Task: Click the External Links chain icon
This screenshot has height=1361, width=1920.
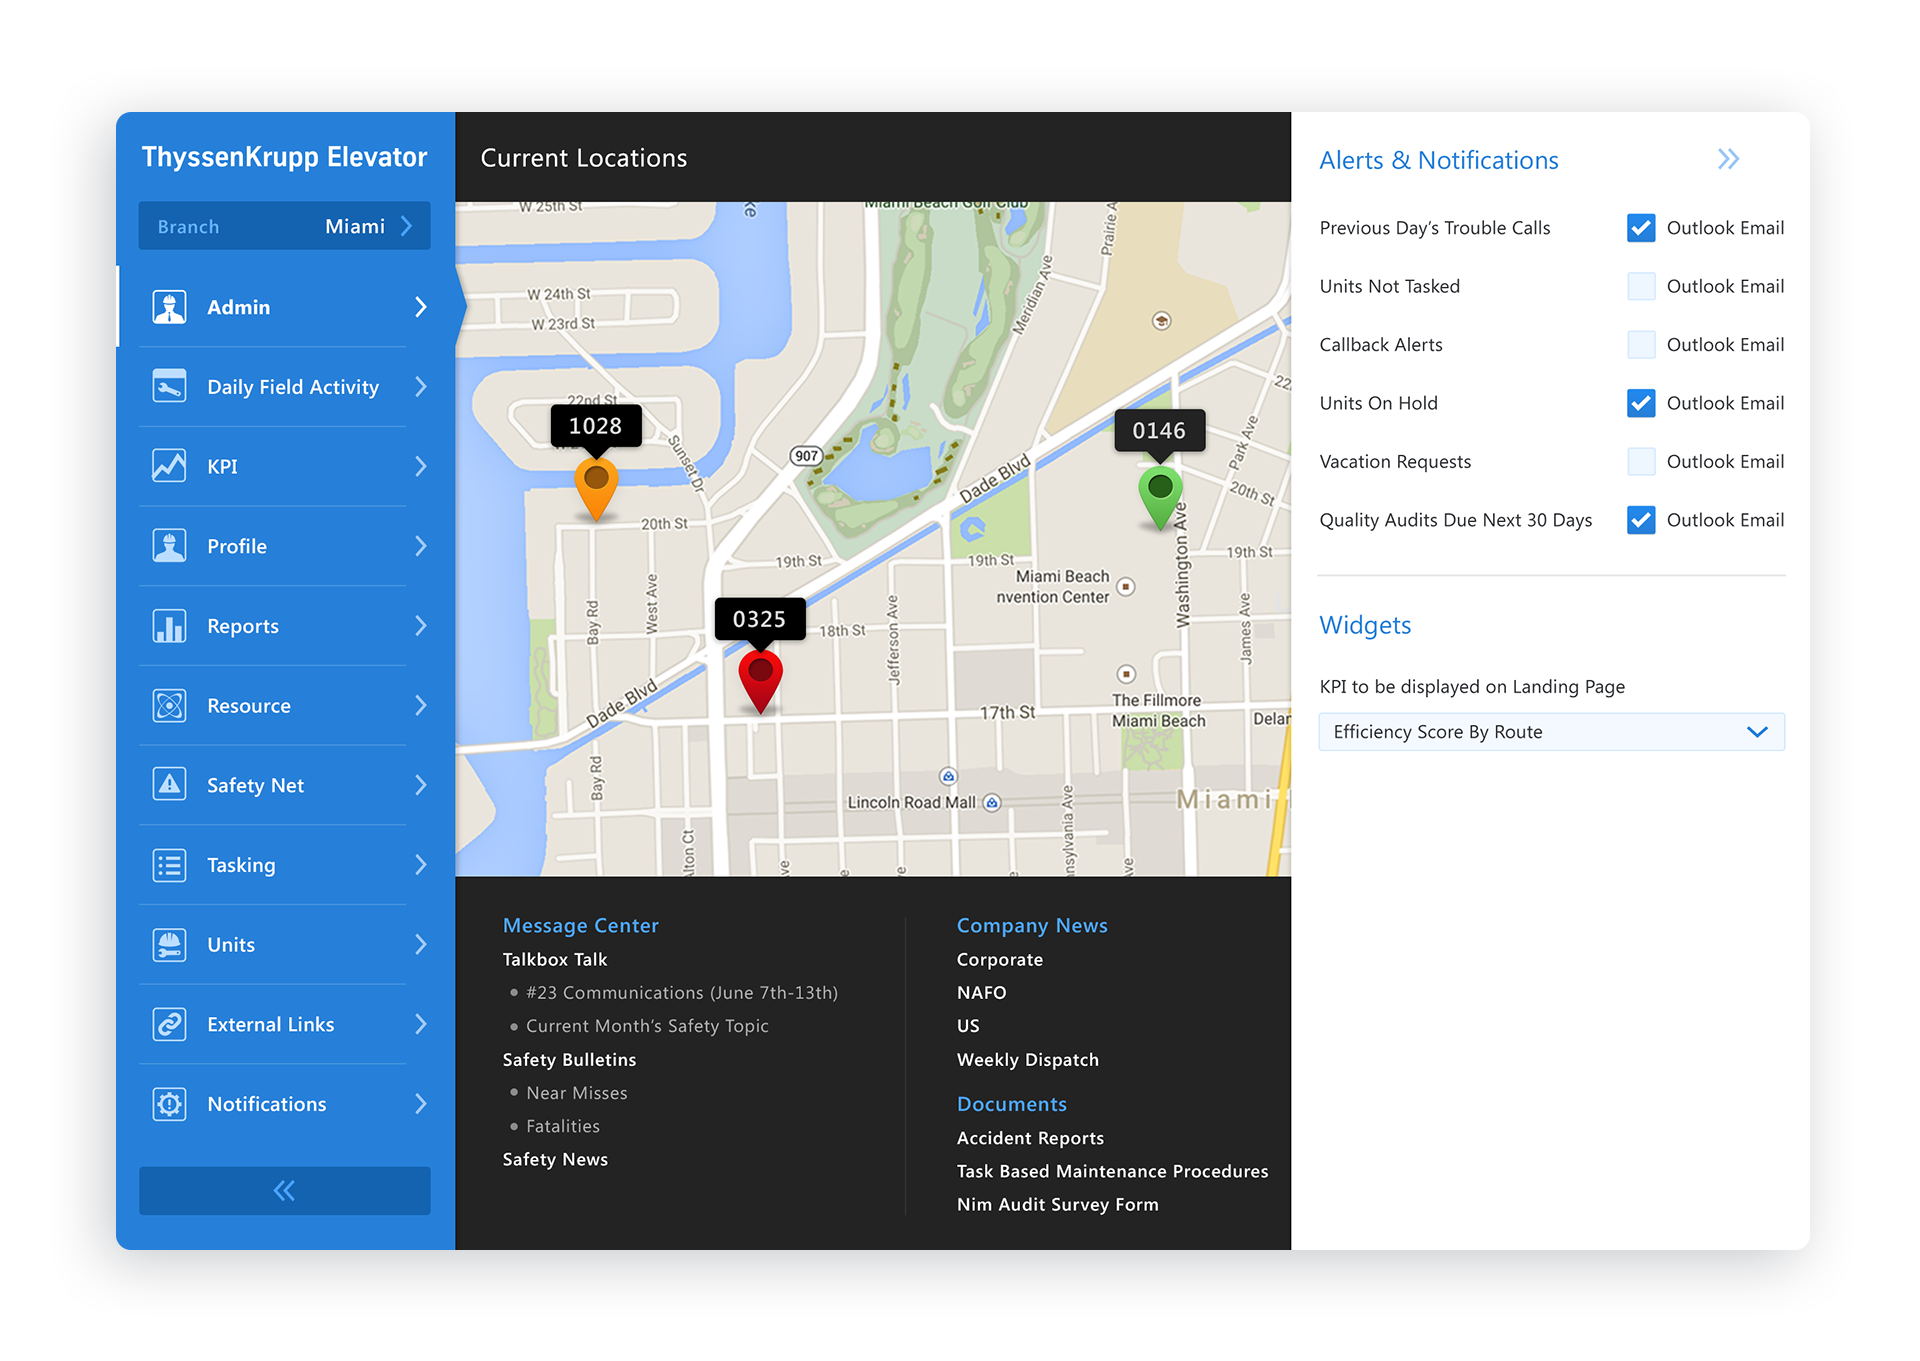Action: [x=169, y=1024]
